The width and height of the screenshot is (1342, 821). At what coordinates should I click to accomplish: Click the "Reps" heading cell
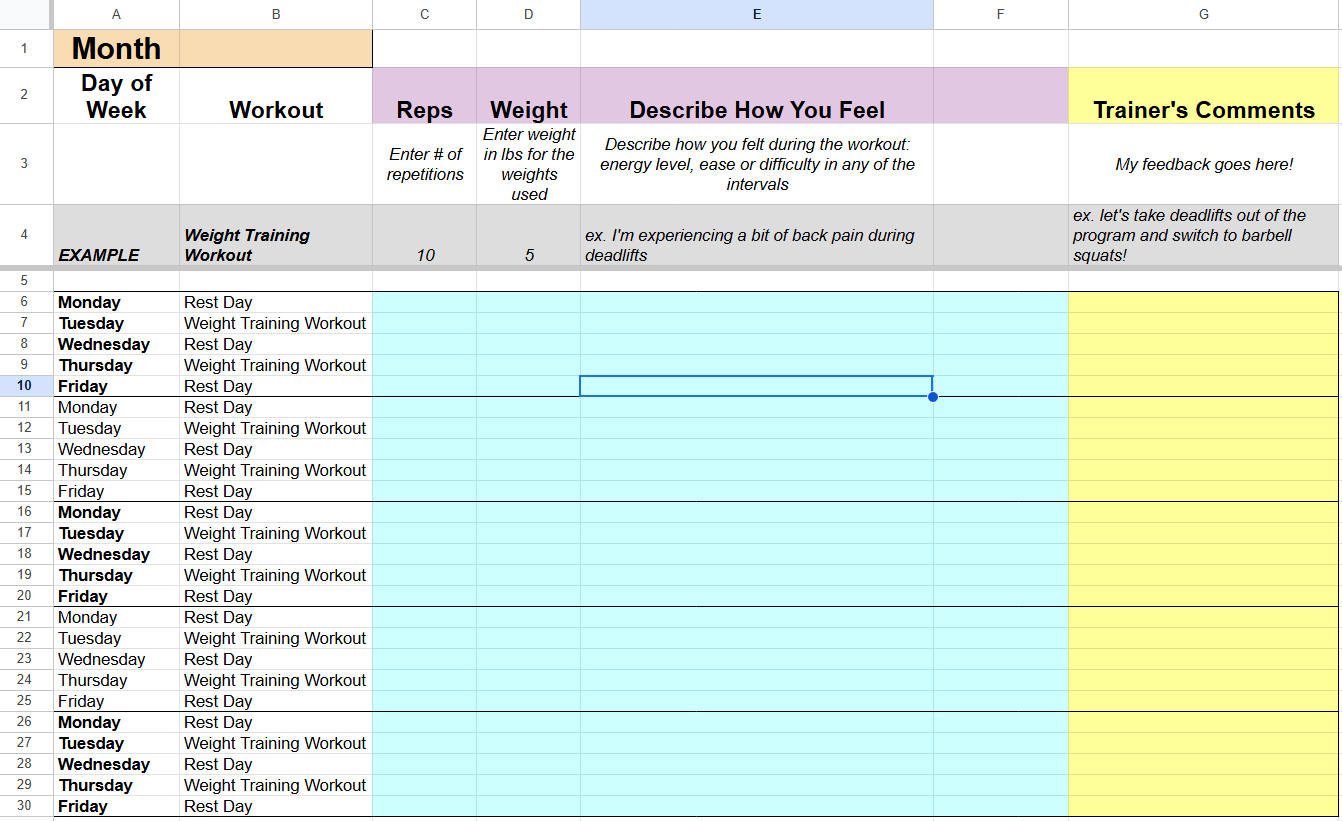coord(425,96)
